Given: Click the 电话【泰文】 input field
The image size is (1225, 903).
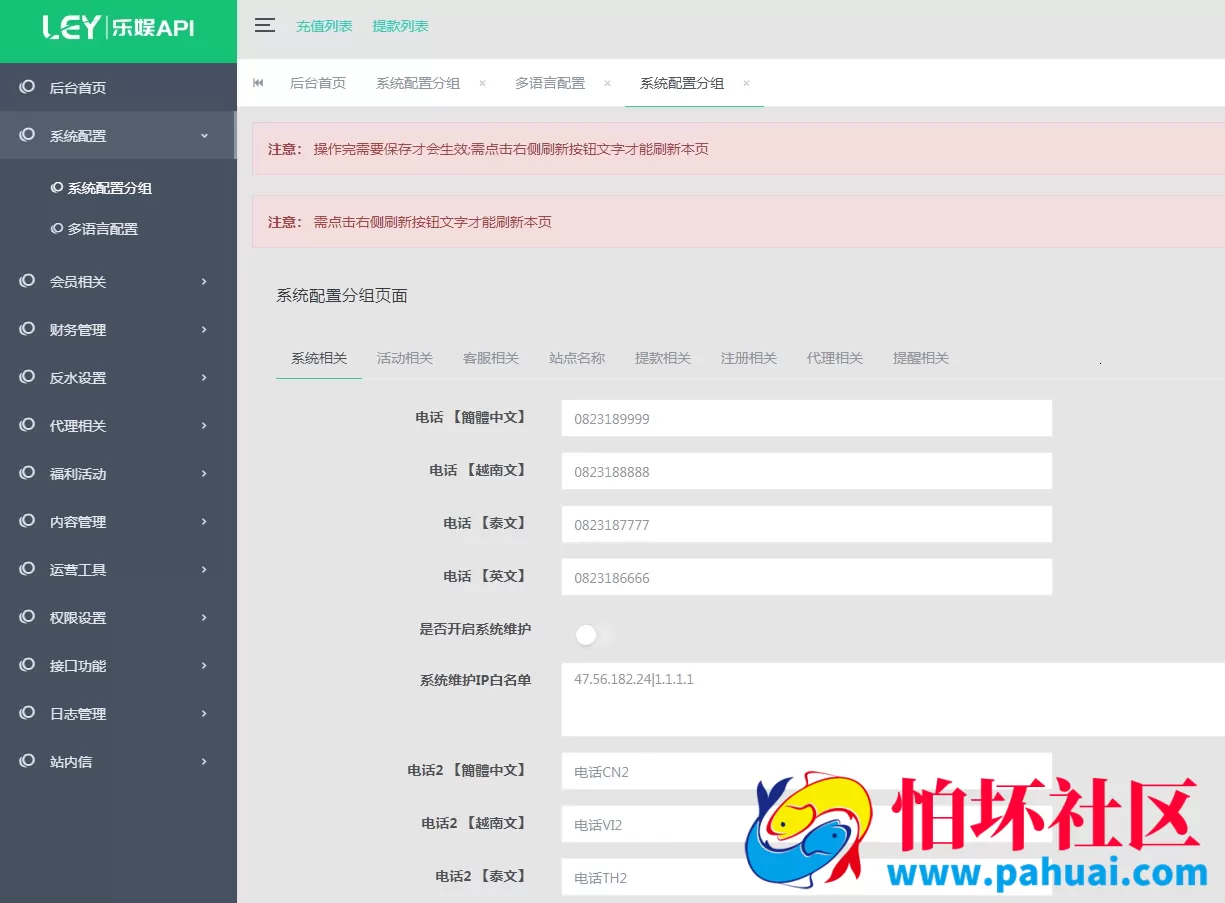Looking at the screenshot, I should tap(807, 524).
